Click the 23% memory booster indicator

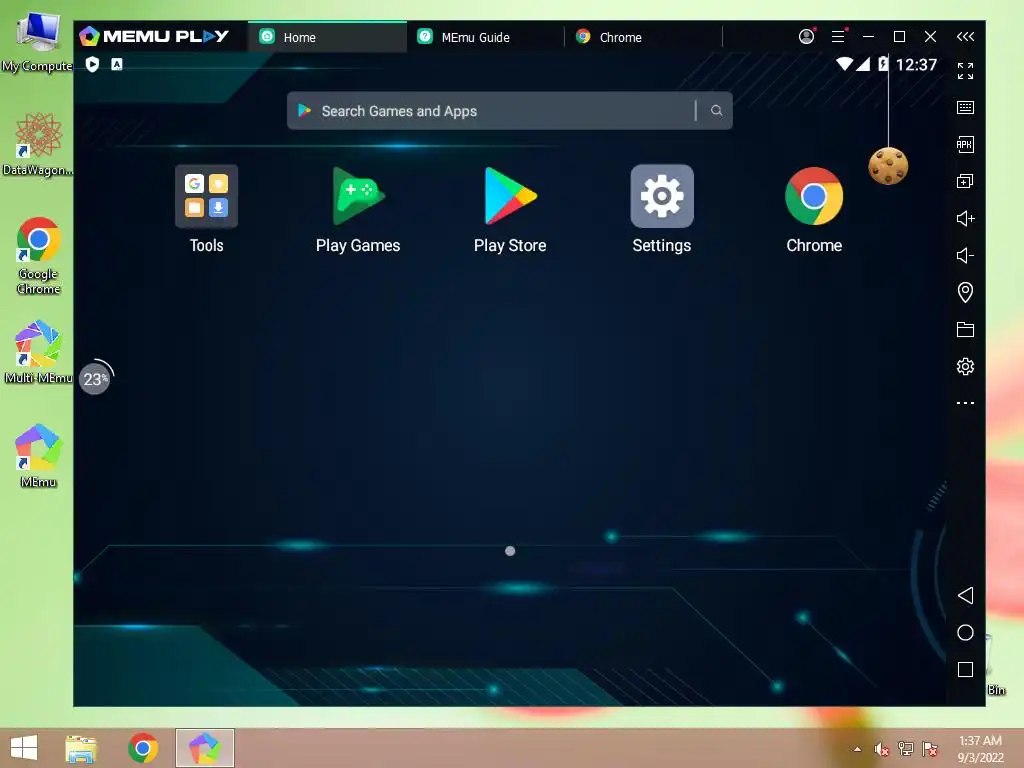coord(95,378)
